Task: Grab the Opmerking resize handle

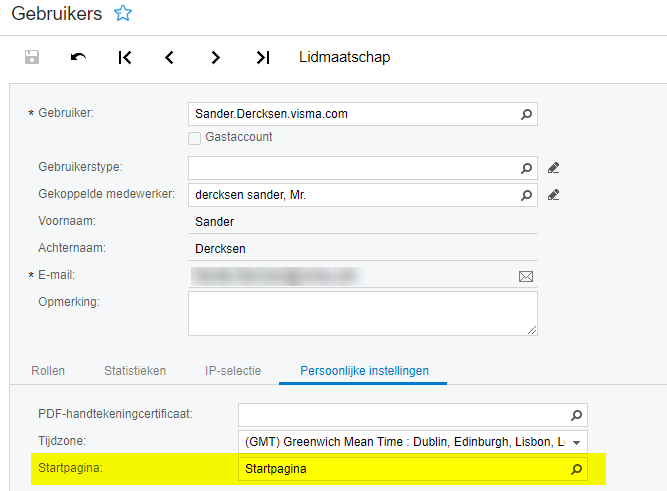Action: point(532,330)
